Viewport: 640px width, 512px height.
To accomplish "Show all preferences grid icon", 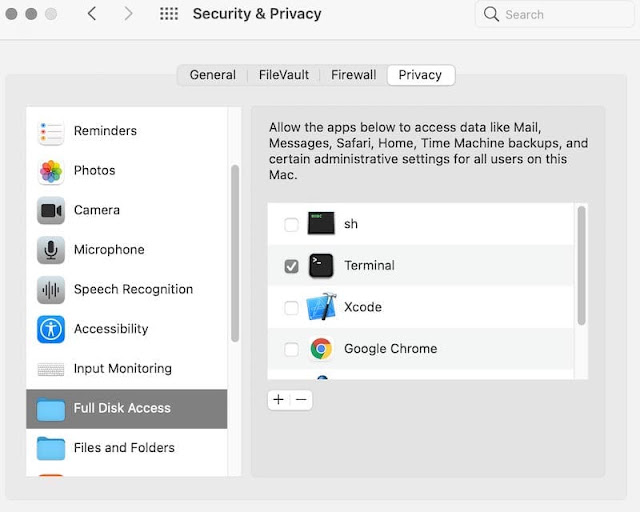I will click(169, 14).
